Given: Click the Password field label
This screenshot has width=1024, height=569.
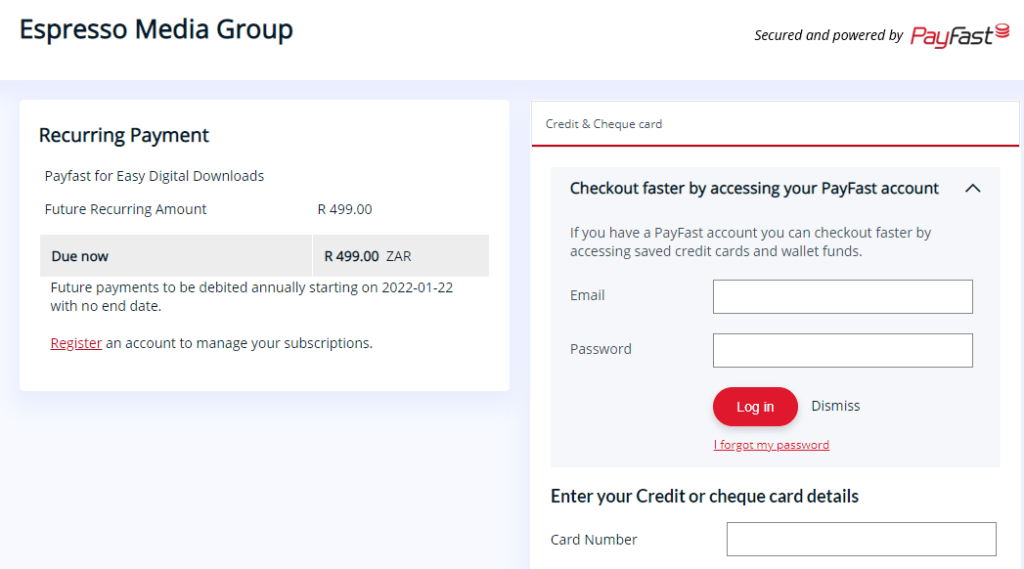Looking at the screenshot, I should point(600,349).
